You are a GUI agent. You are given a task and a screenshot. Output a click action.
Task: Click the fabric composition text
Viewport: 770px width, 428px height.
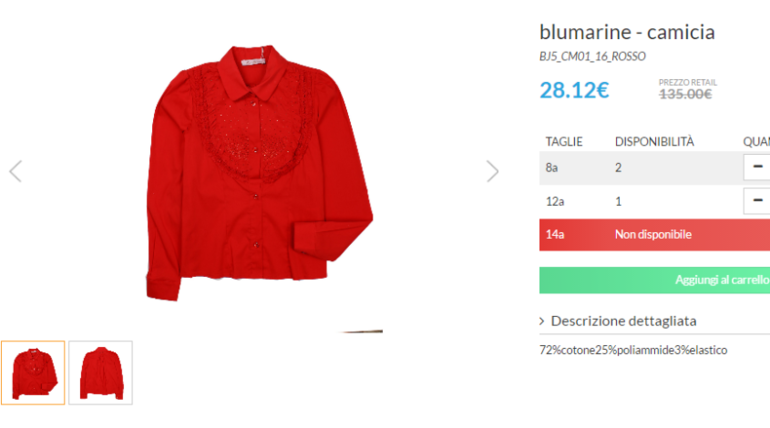633,350
